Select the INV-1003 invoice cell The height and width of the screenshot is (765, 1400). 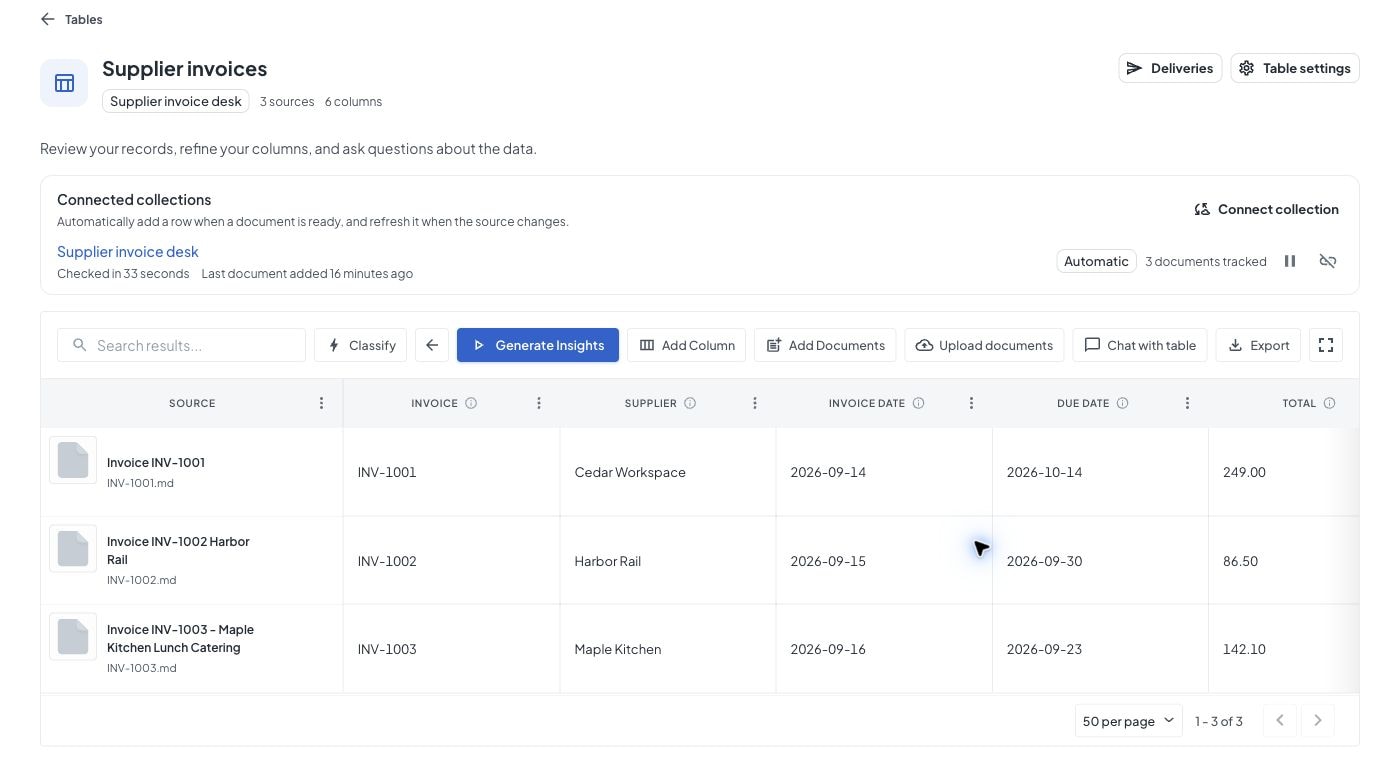pos(451,648)
